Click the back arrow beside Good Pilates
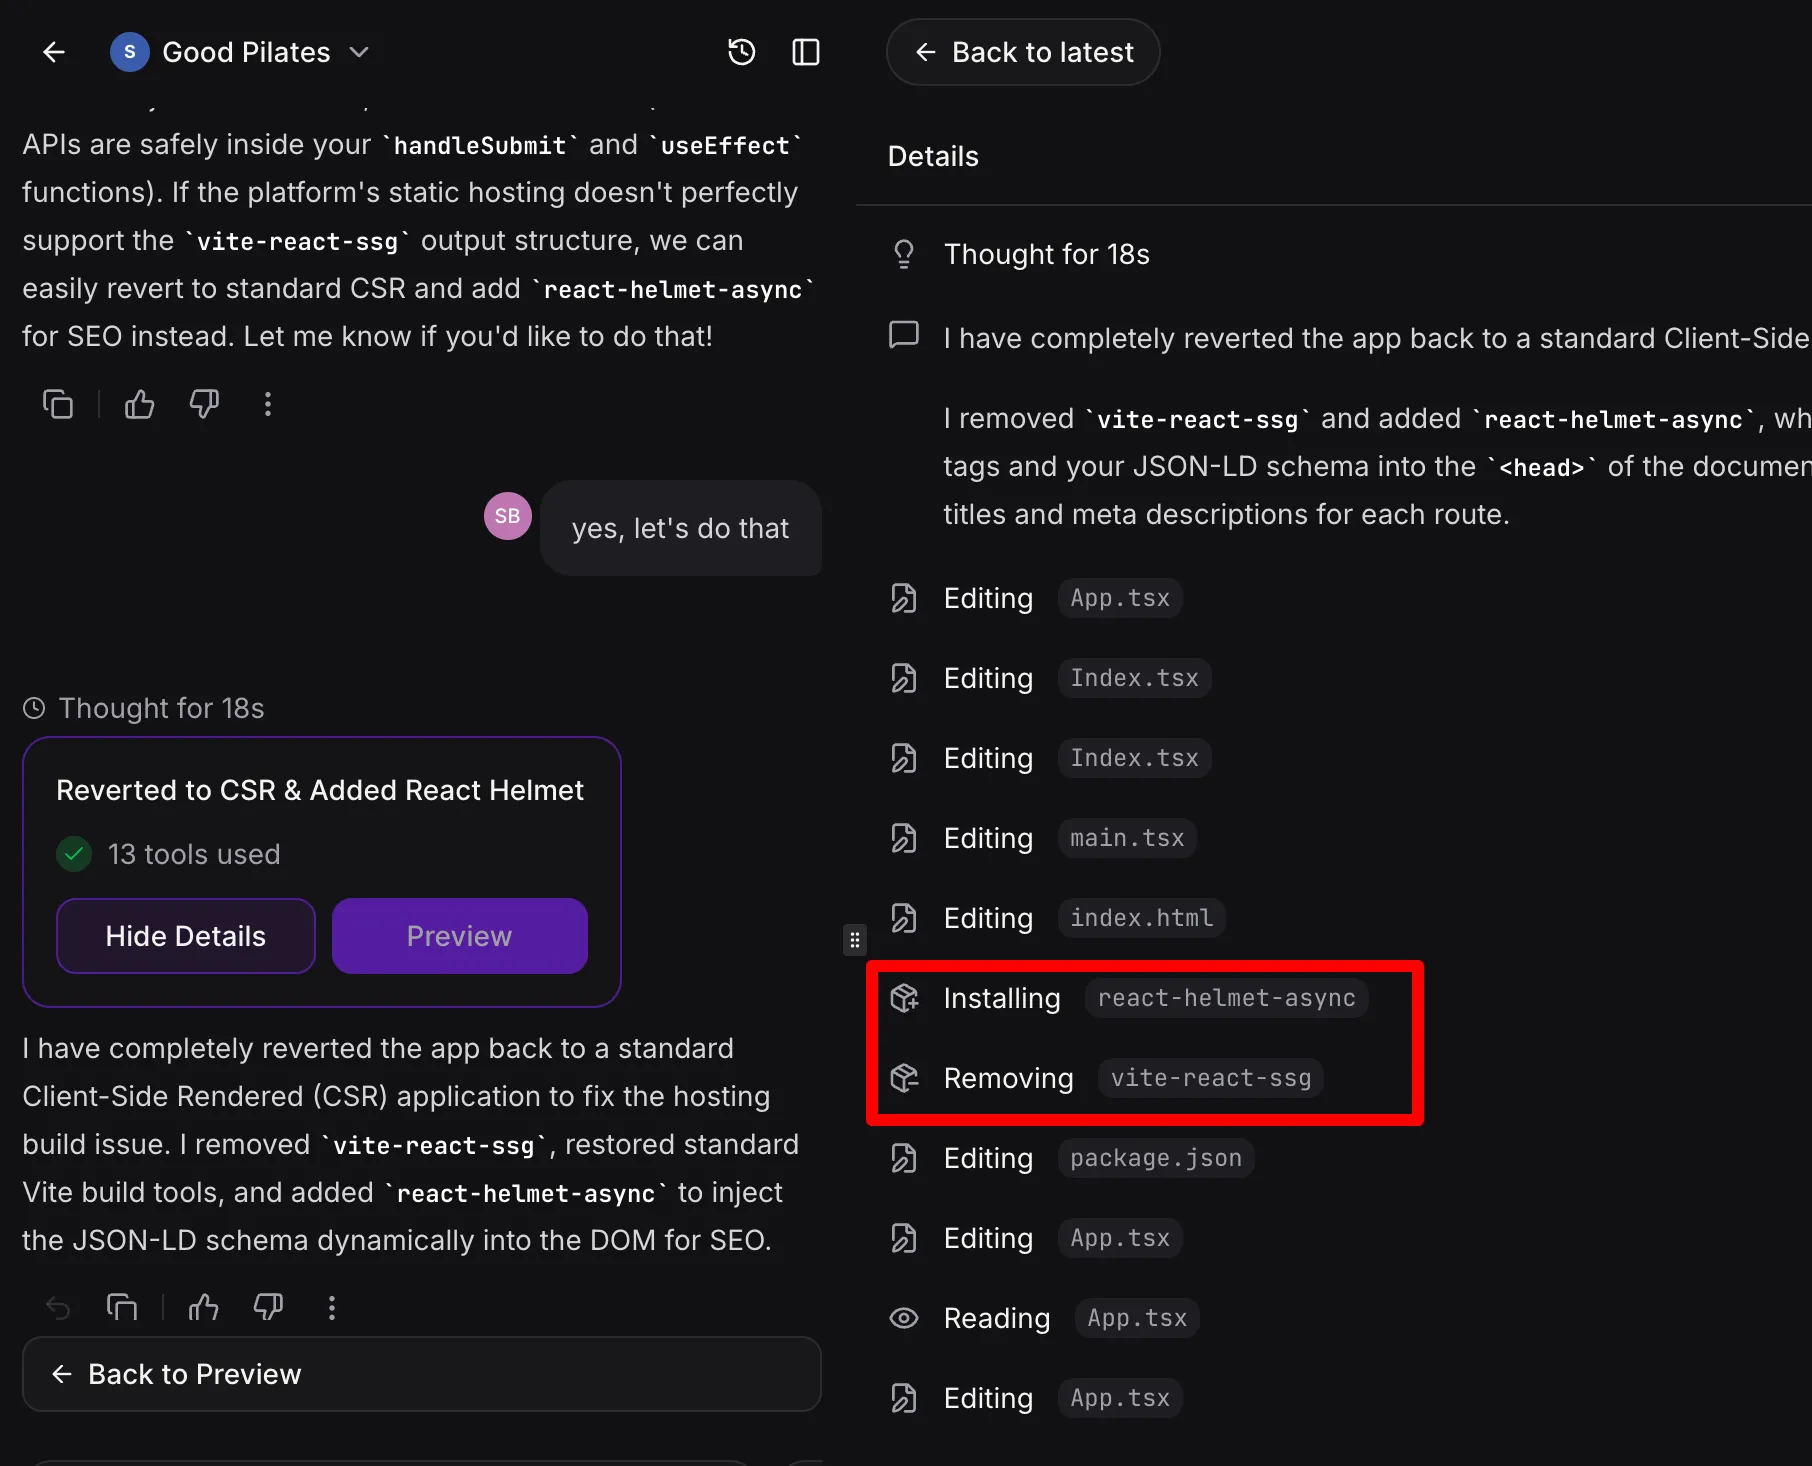 tap(54, 52)
